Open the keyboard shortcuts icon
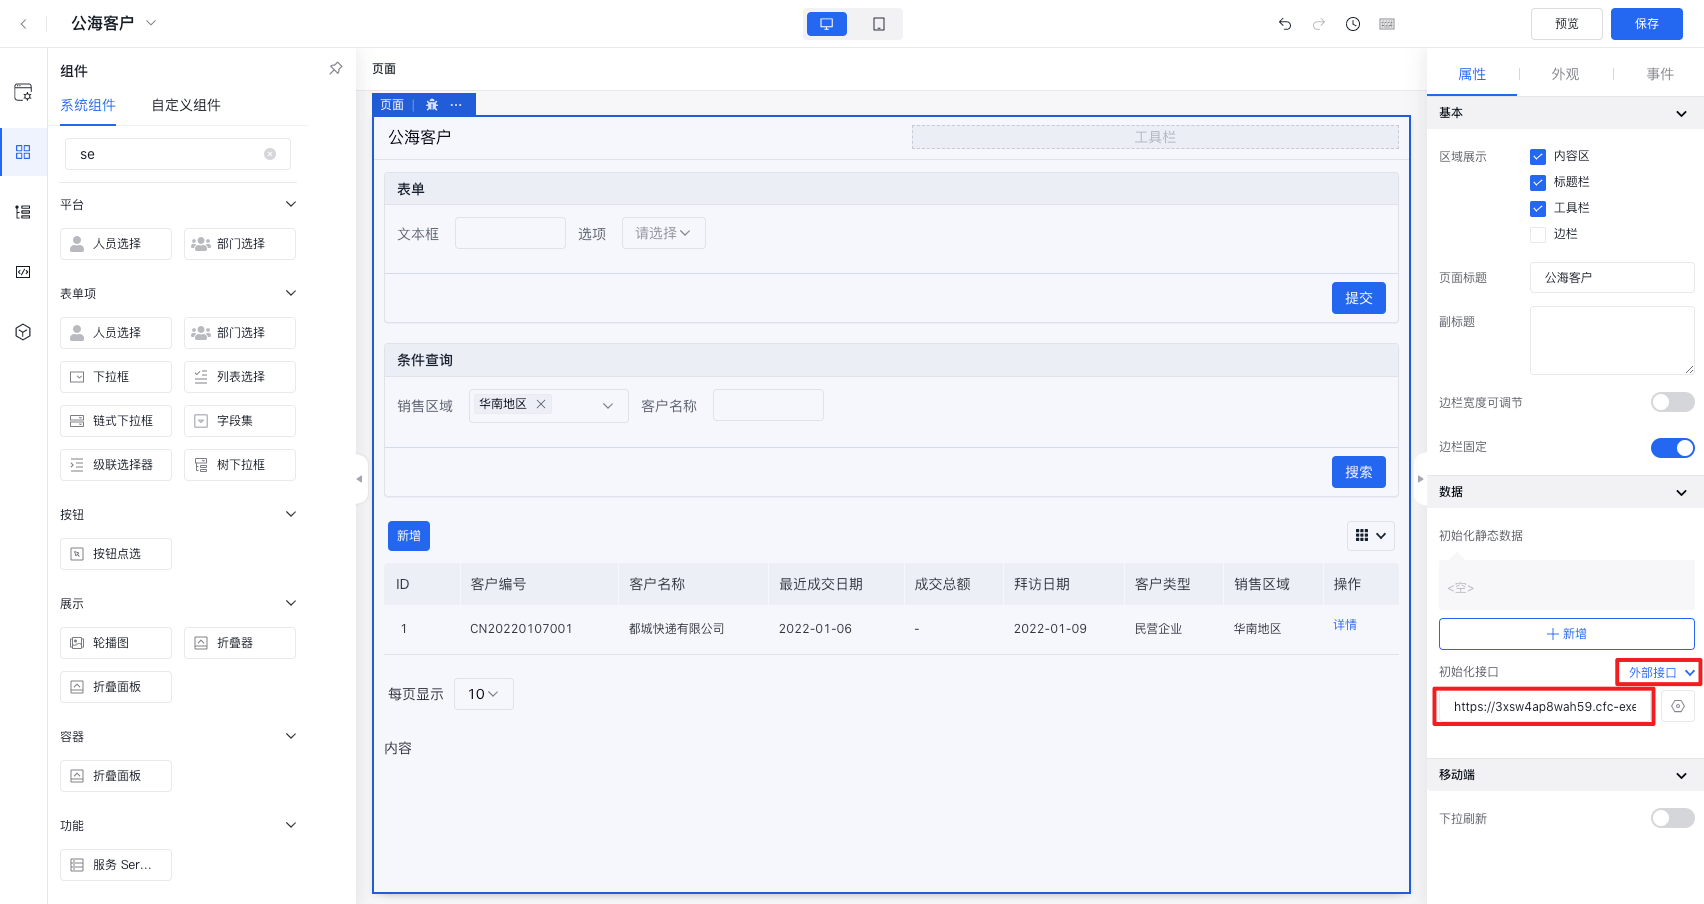This screenshot has width=1704, height=904. tap(1387, 24)
